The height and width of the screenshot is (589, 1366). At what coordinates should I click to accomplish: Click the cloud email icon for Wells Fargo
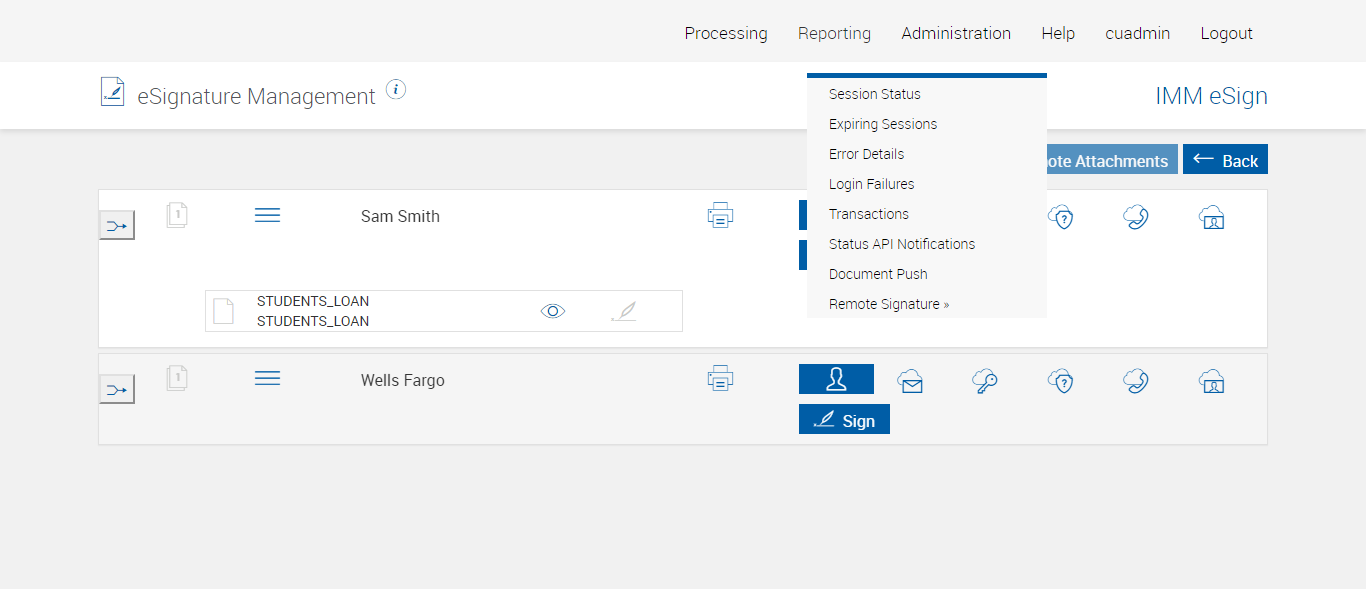point(910,381)
